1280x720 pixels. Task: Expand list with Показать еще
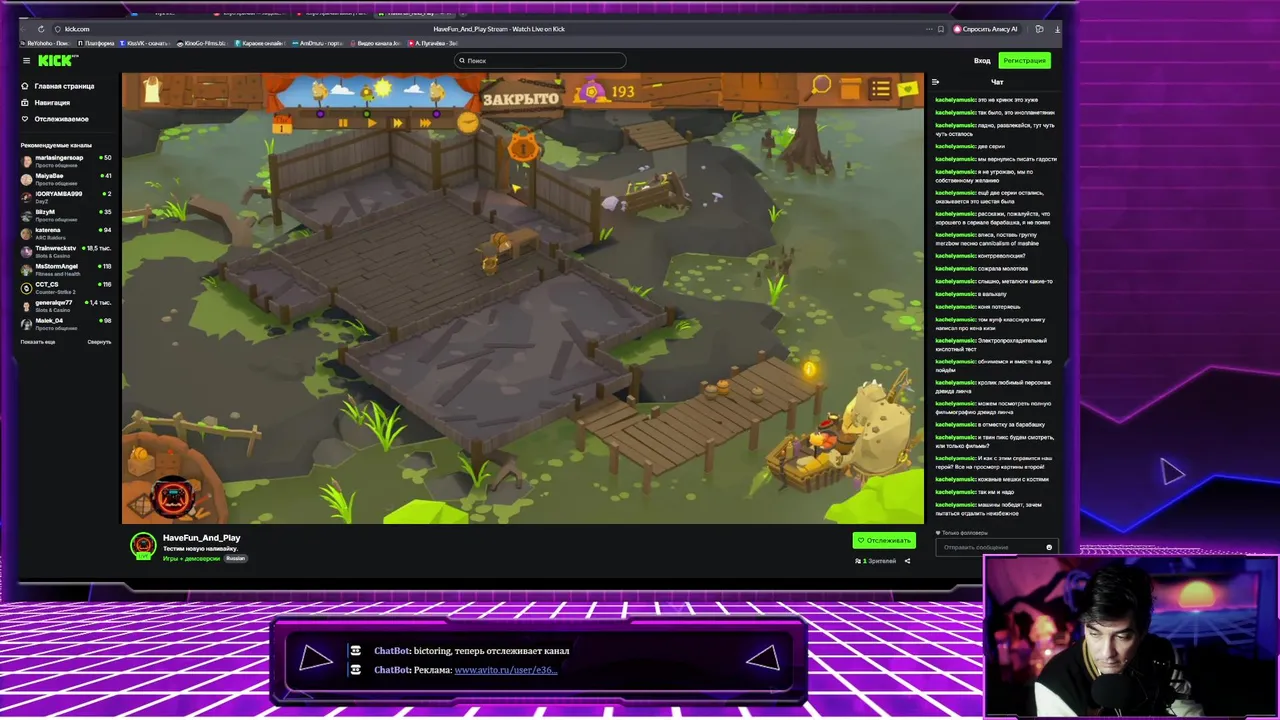tap(38, 342)
